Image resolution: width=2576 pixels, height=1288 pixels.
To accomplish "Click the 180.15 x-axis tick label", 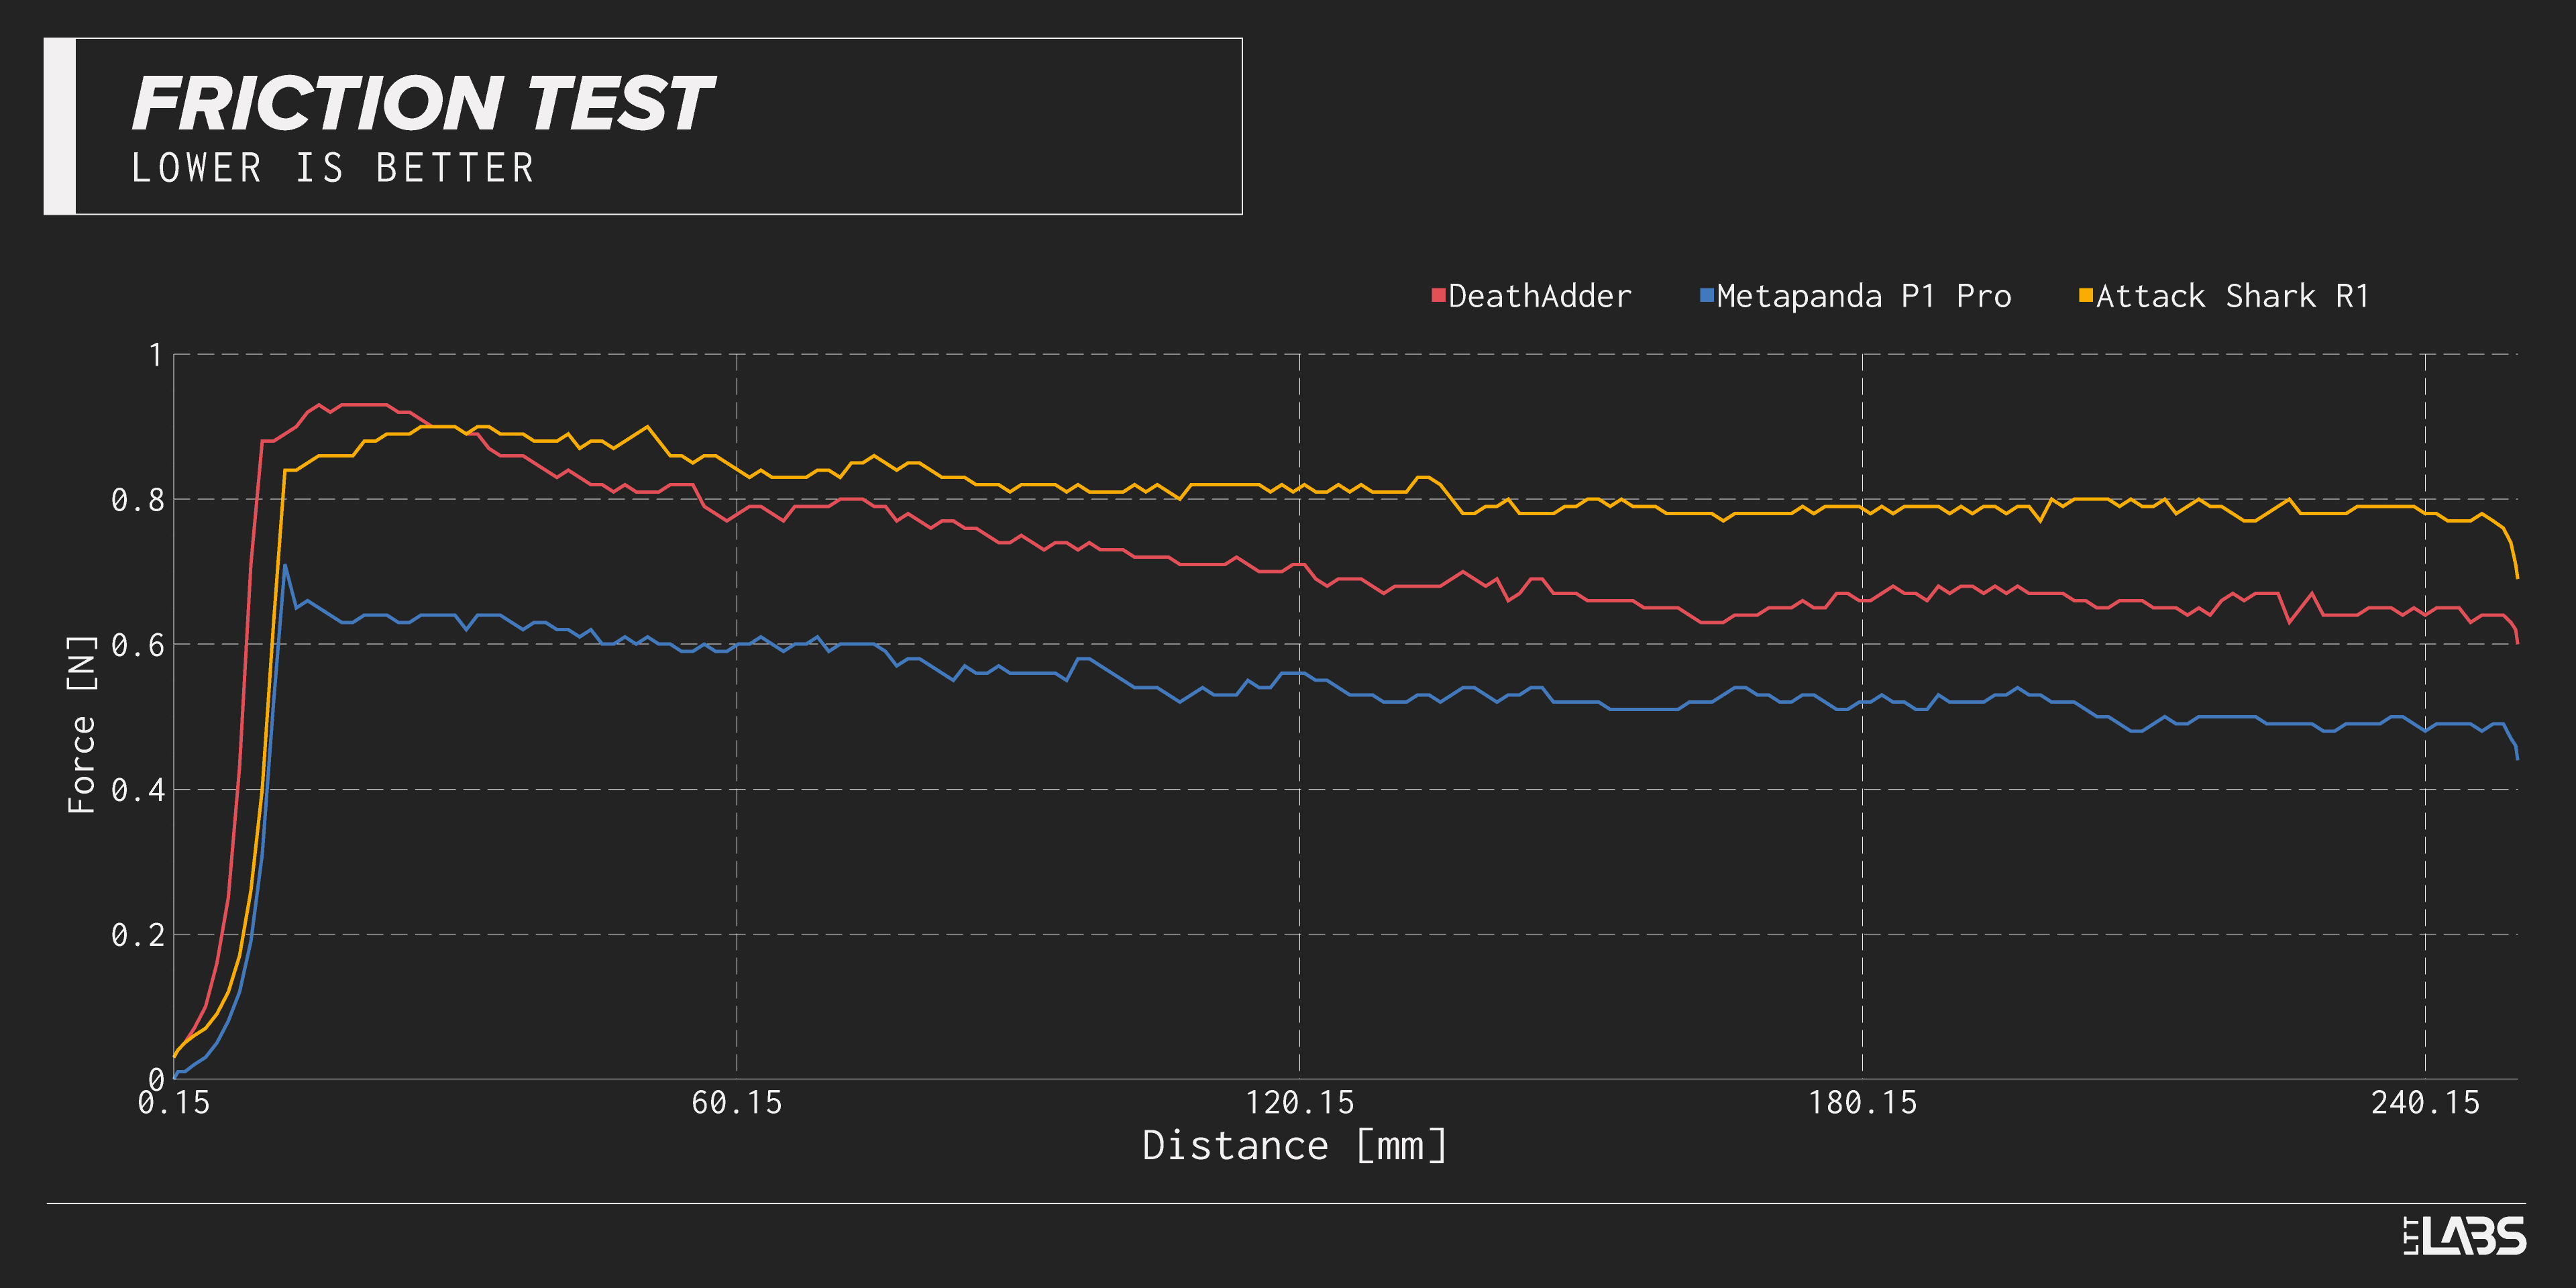I will point(1862,1103).
